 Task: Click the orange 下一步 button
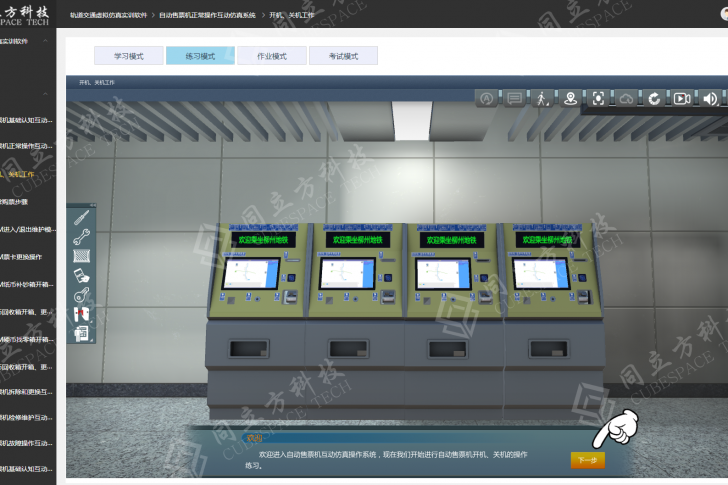click(588, 460)
